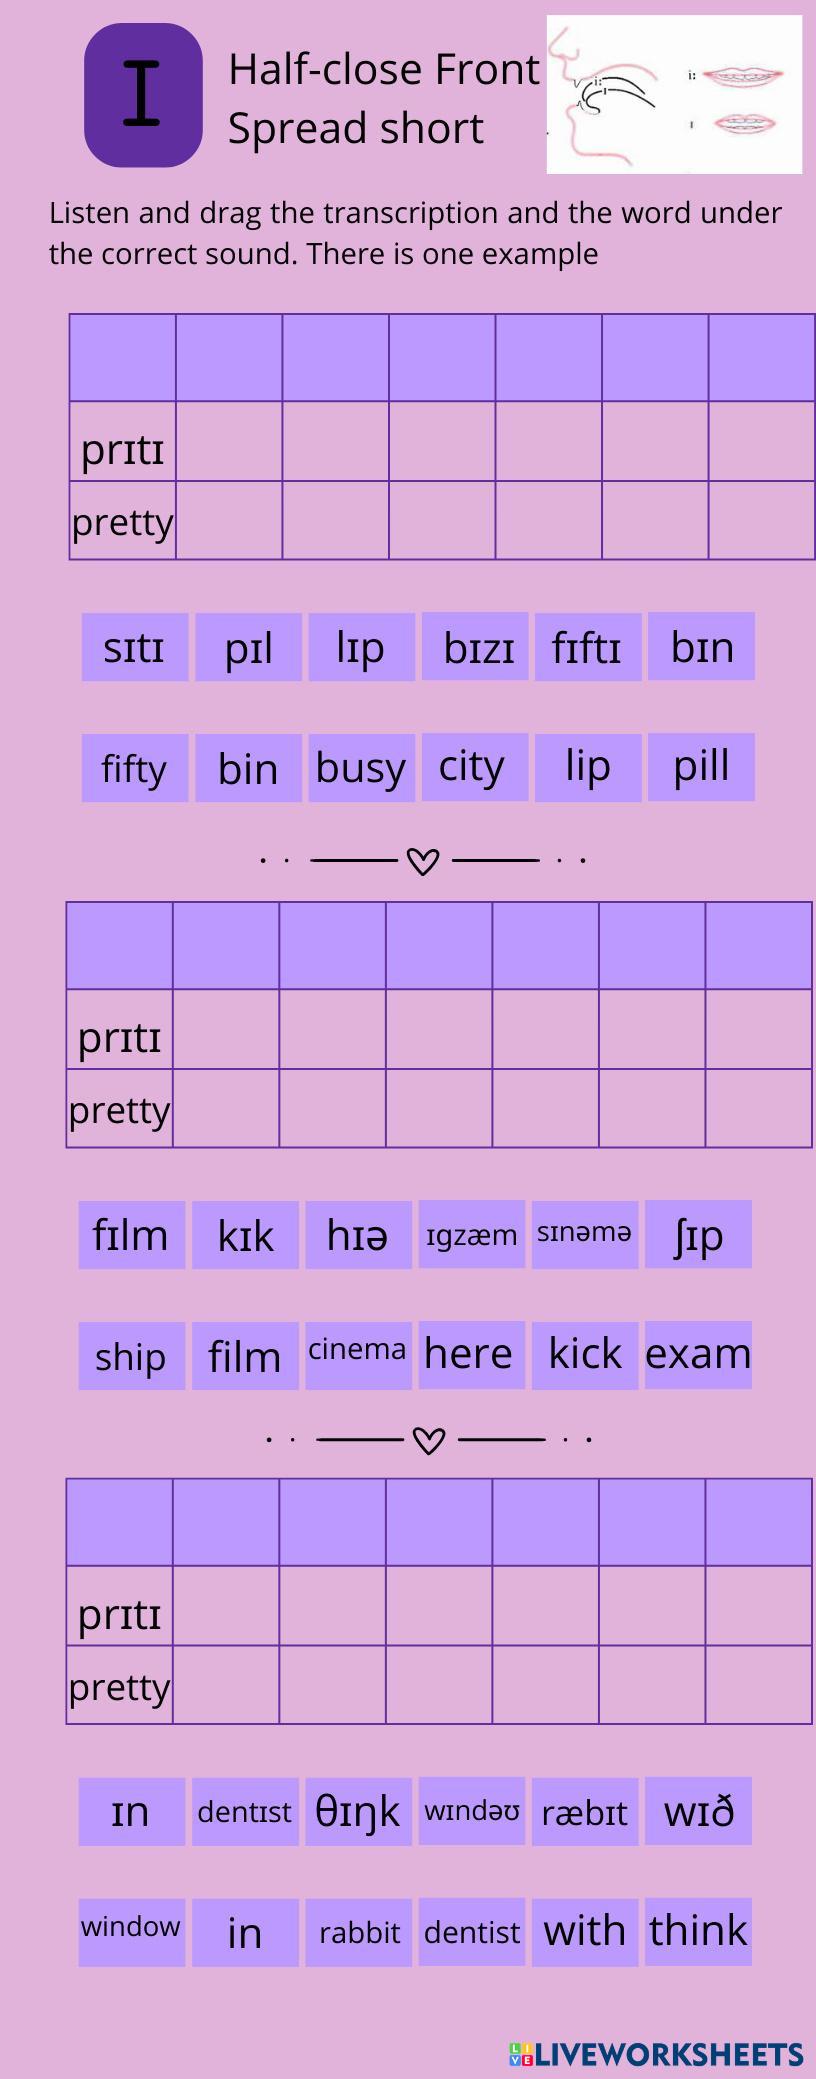Select the 'ʃɪp' transcription tile
This screenshot has height=2079, width=816.
click(698, 1235)
